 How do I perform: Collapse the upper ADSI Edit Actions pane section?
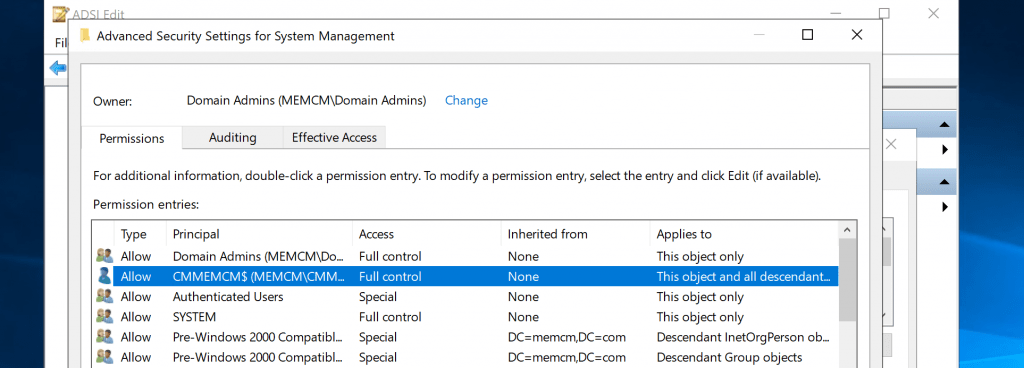(x=944, y=125)
